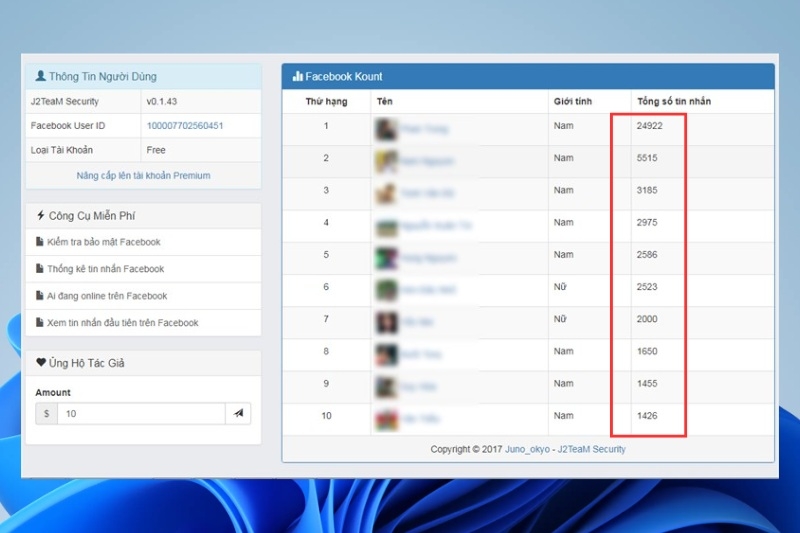This screenshot has width=800, height=533.
Task: Click the file icon next to Thống kê tin nhắn Facebook
Action: [39, 268]
